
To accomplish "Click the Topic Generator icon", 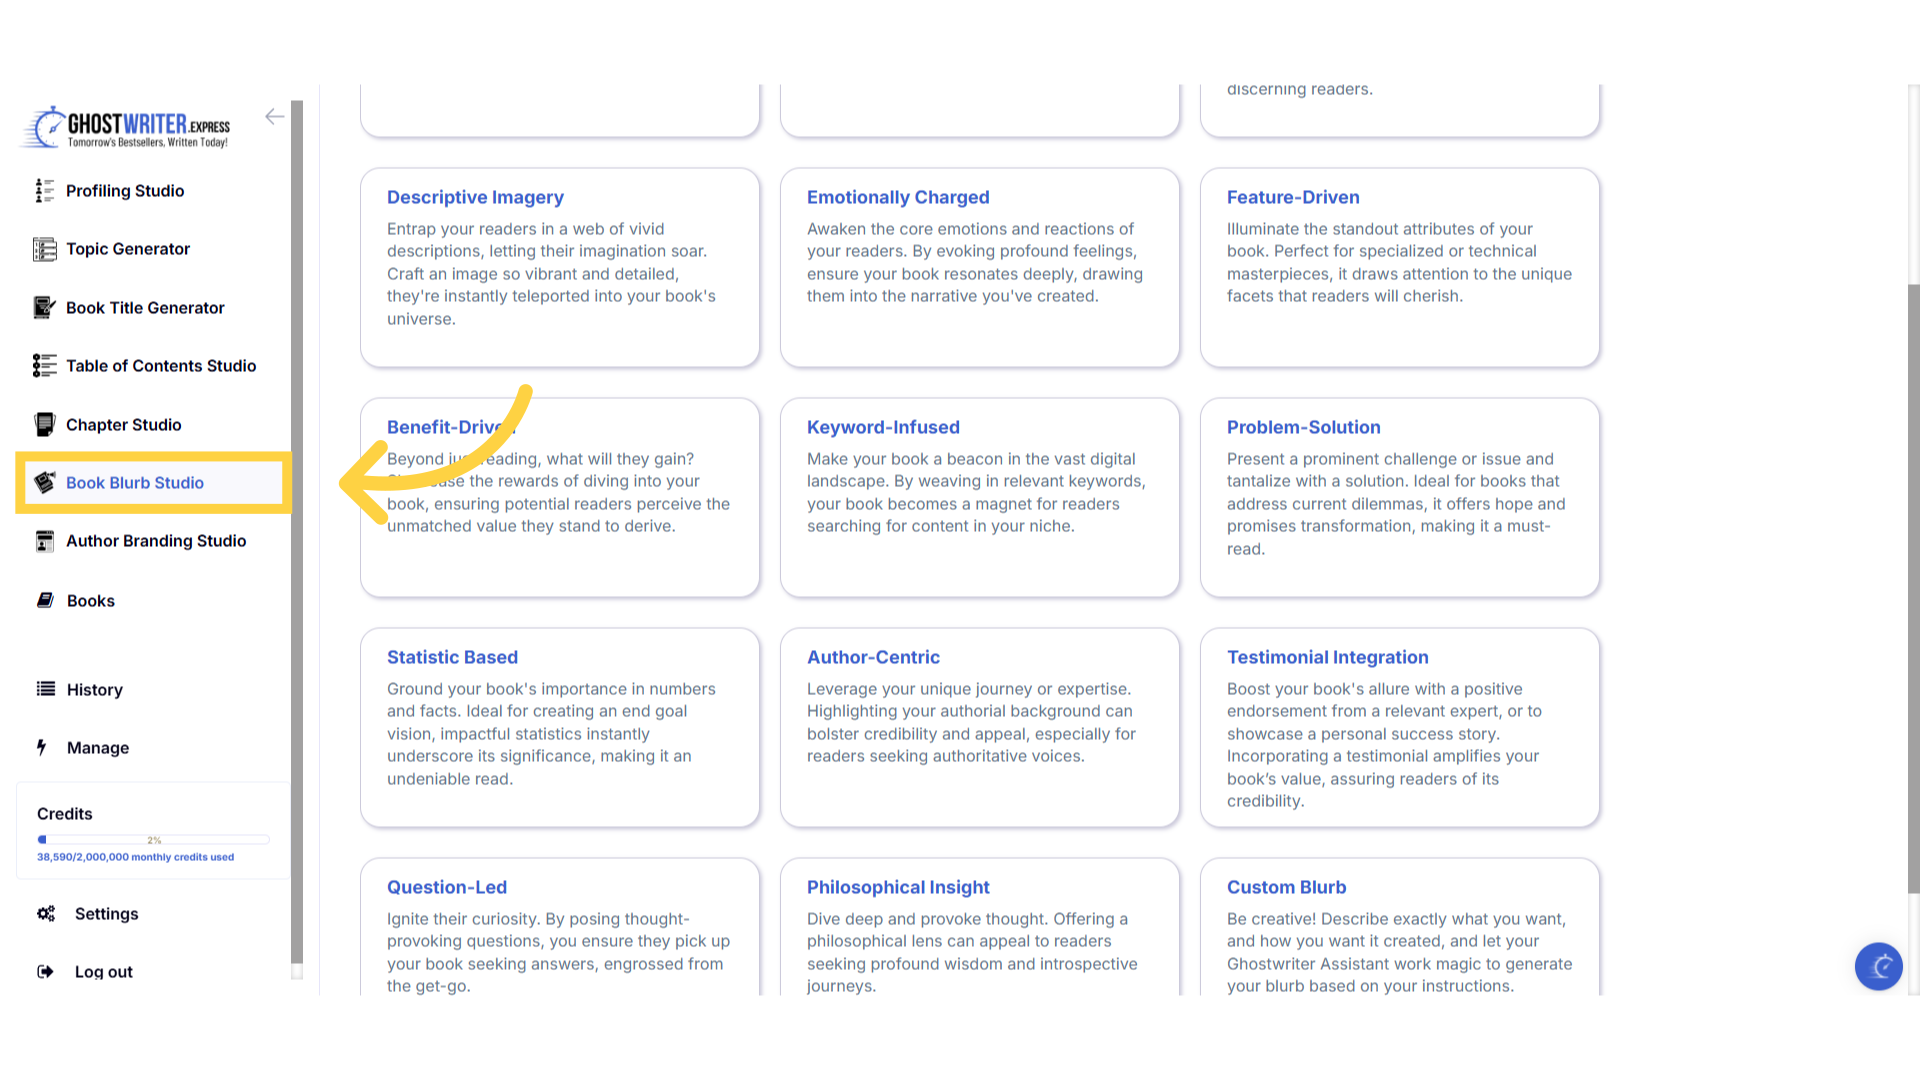I will click(x=44, y=249).
